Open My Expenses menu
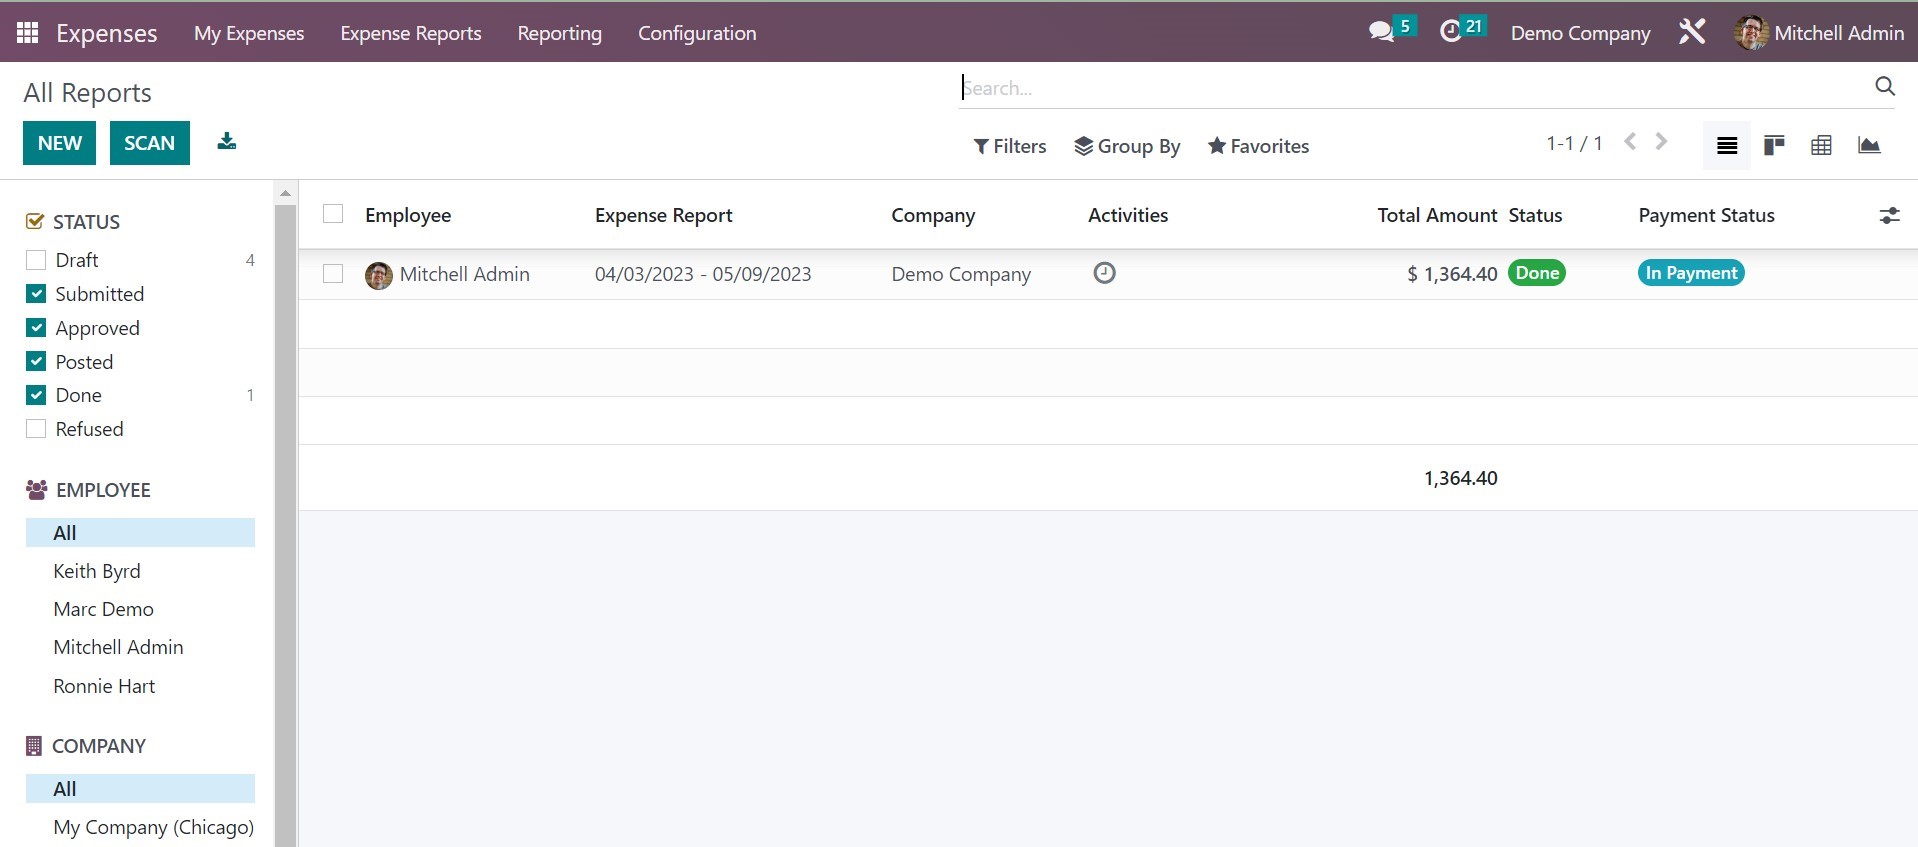The width and height of the screenshot is (1918, 847). point(249,33)
